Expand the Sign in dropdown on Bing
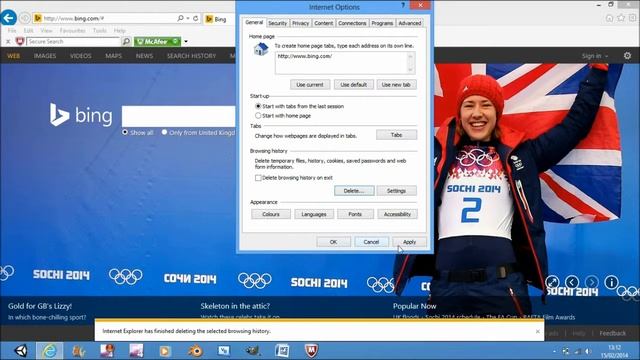This screenshot has width=640, height=360. 595,56
